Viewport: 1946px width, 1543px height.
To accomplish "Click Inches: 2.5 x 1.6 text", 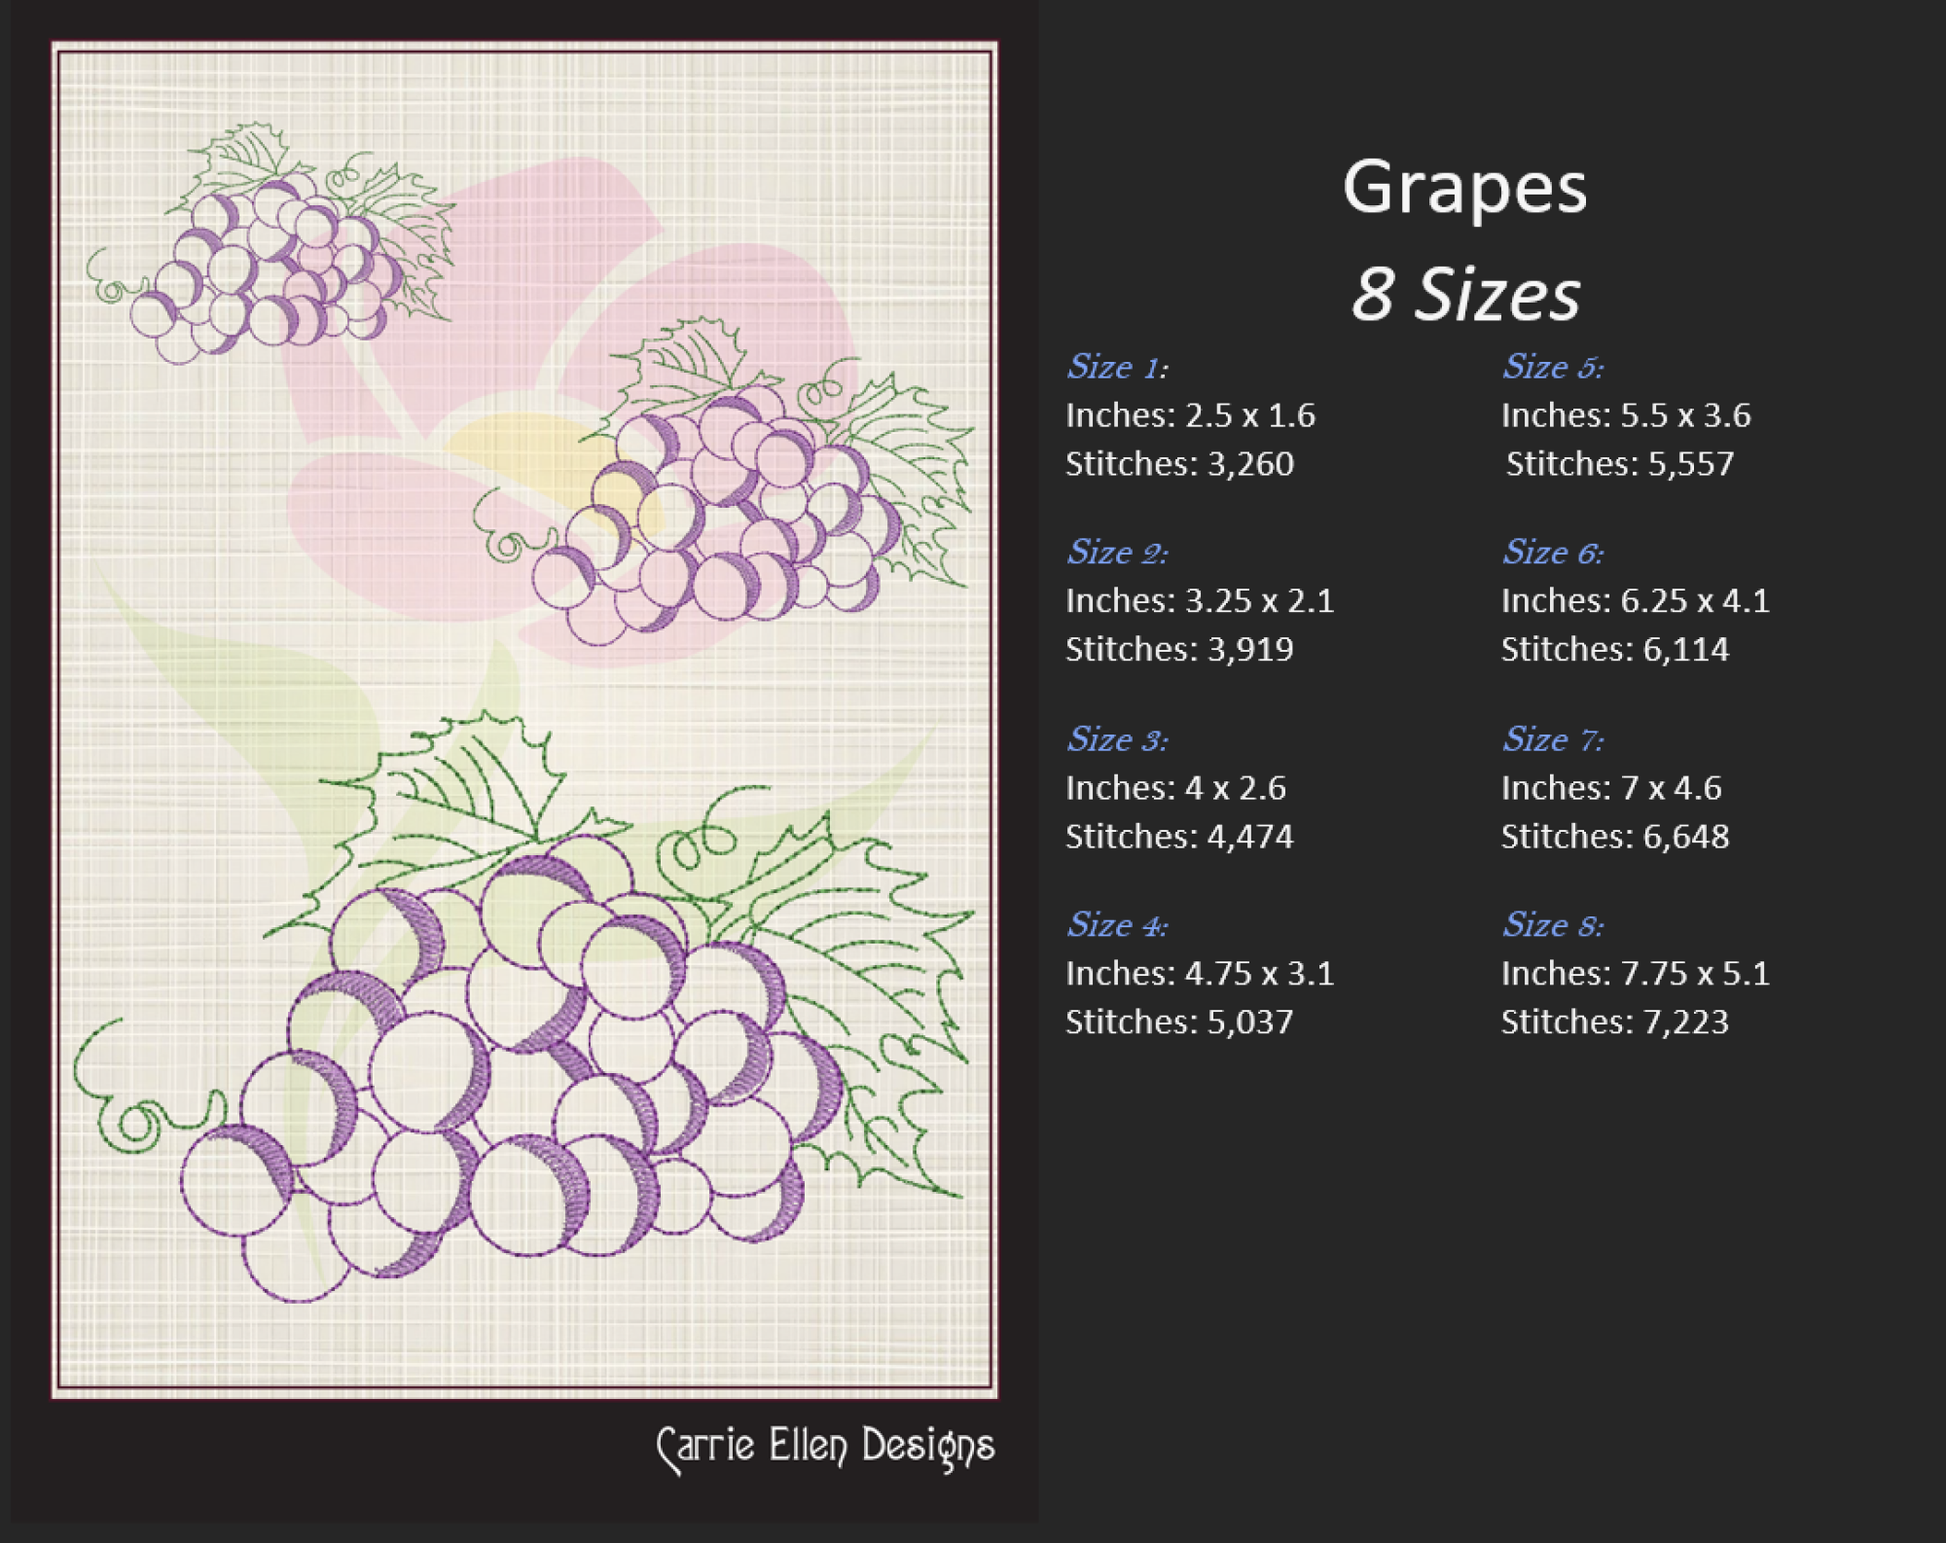I will click(1190, 415).
